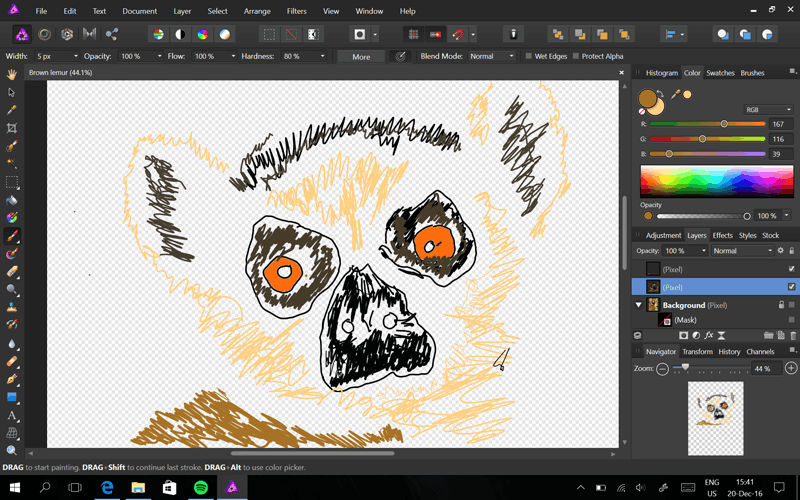Click the color picker eyedropper icon
The width and height of the screenshot is (800, 500).
(x=676, y=94)
